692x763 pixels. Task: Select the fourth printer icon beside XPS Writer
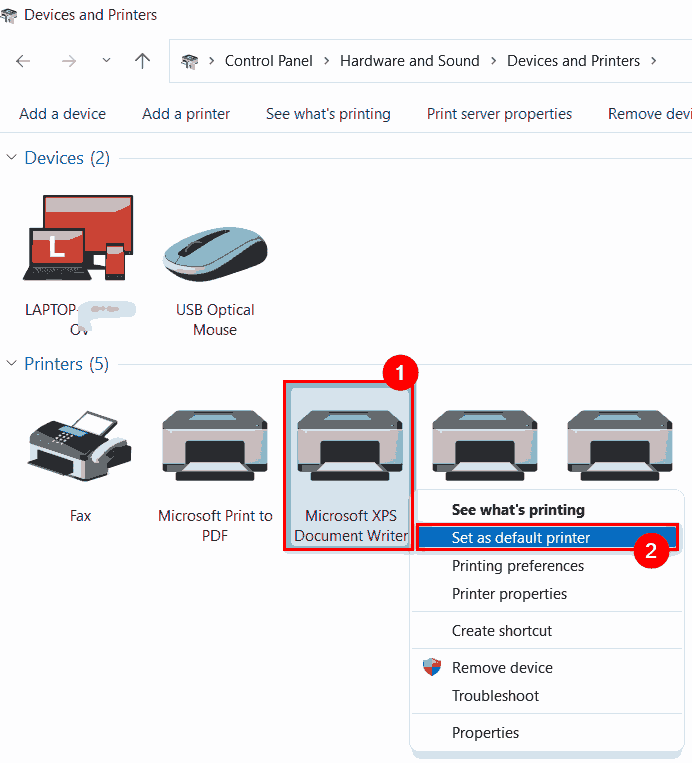485,446
